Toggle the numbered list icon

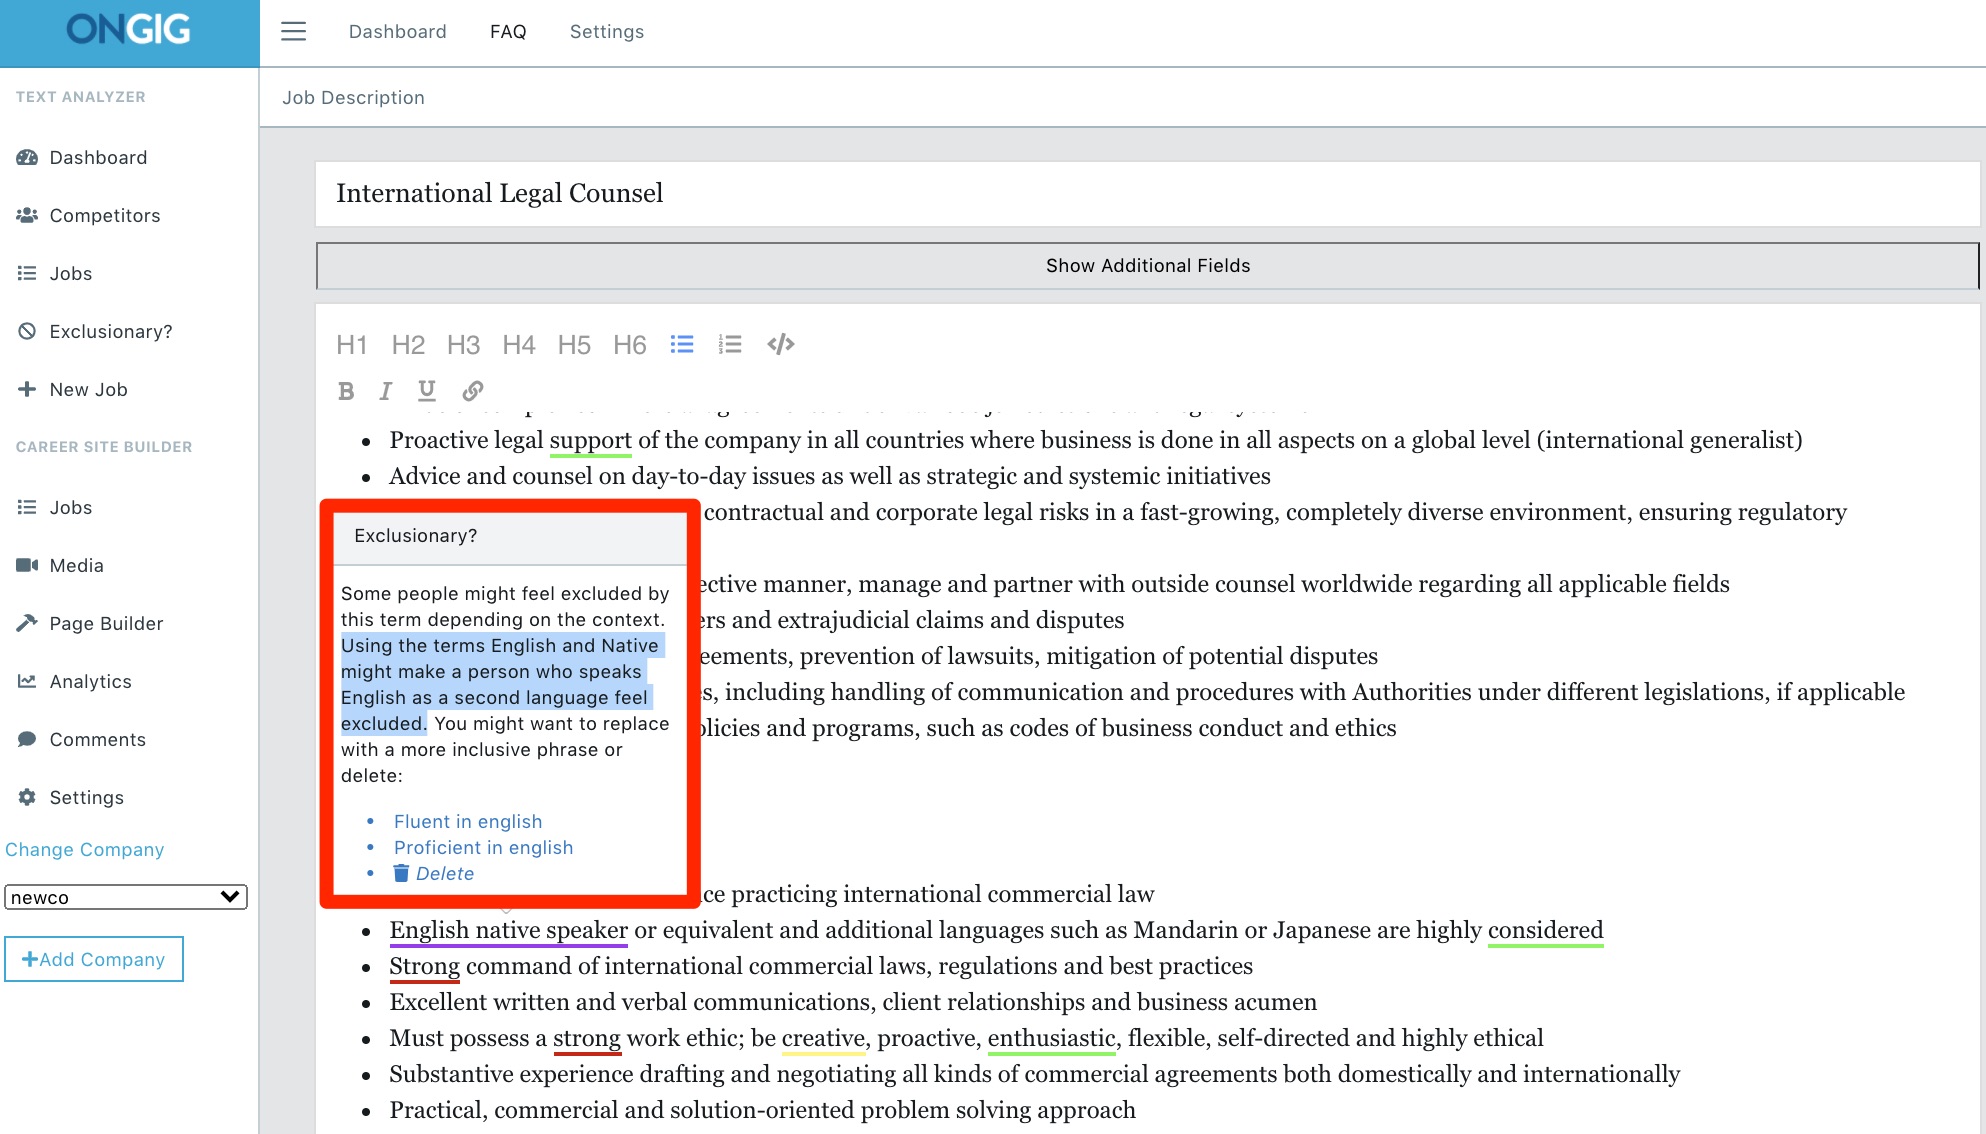[730, 345]
